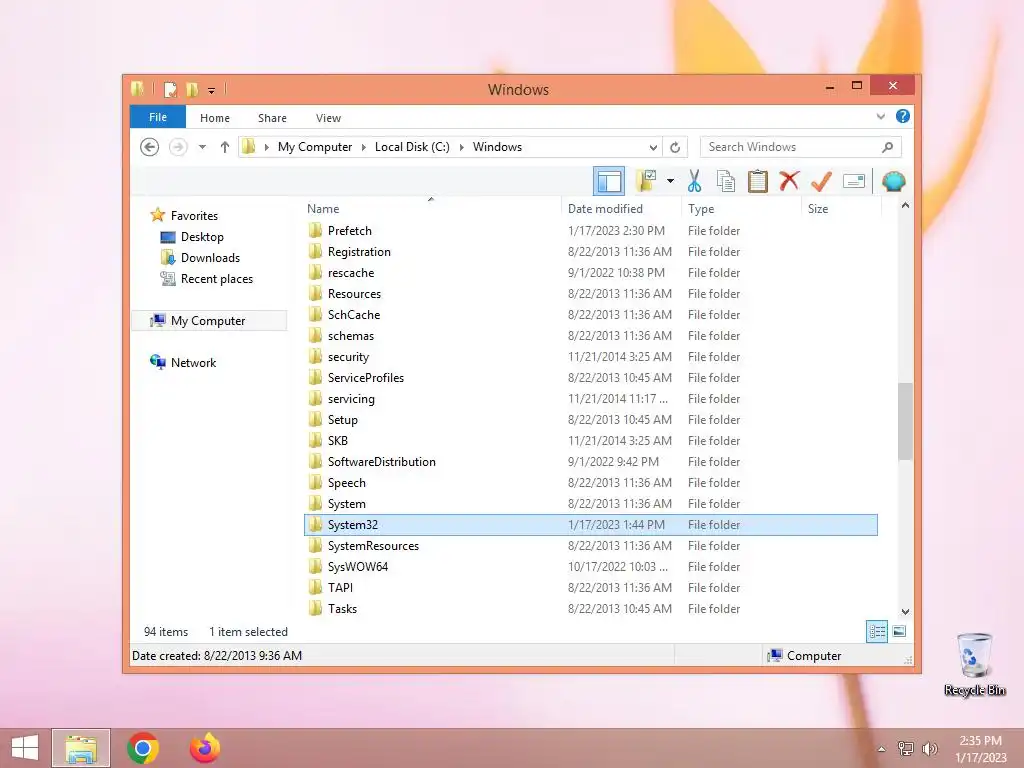1024x768 pixels.
Task: Expand the arrow before My Computer in the address bar
Action: tap(266, 147)
